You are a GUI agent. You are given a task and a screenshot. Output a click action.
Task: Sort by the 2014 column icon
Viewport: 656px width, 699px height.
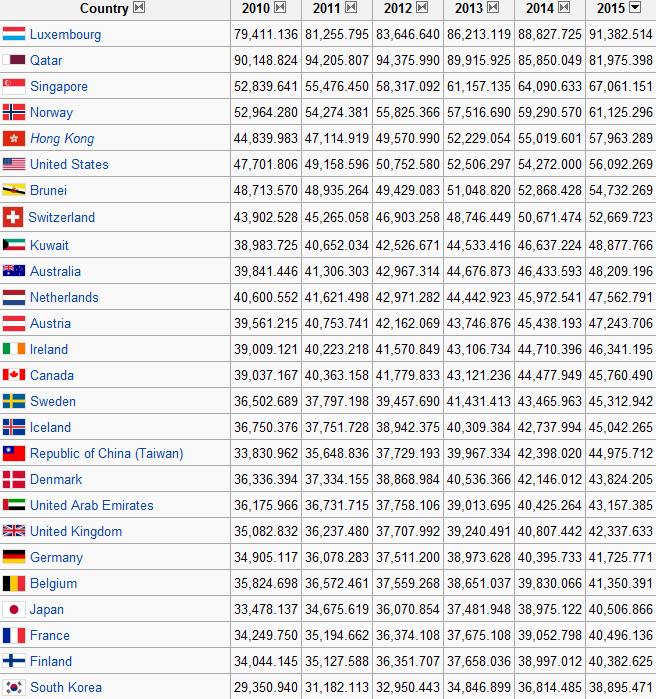pyautogui.click(x=564, y=8)
